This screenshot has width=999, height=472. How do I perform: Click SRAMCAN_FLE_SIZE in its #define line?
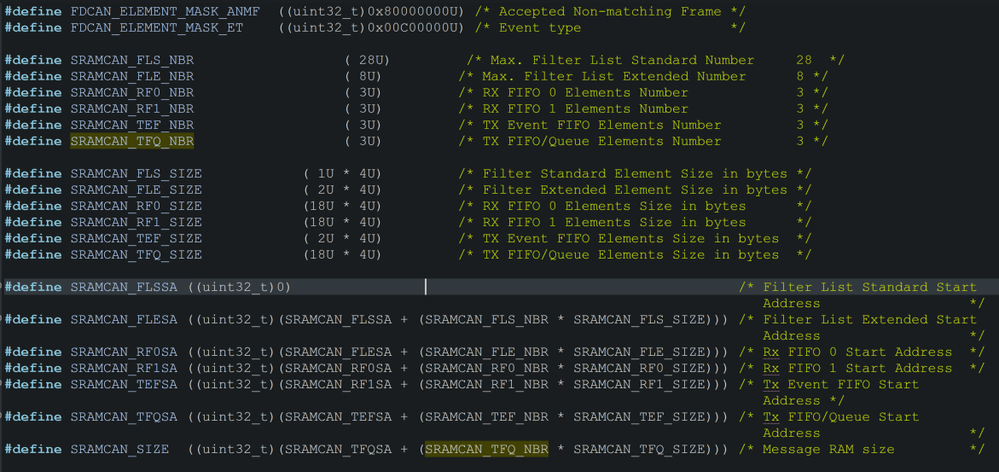click(136, 190)
